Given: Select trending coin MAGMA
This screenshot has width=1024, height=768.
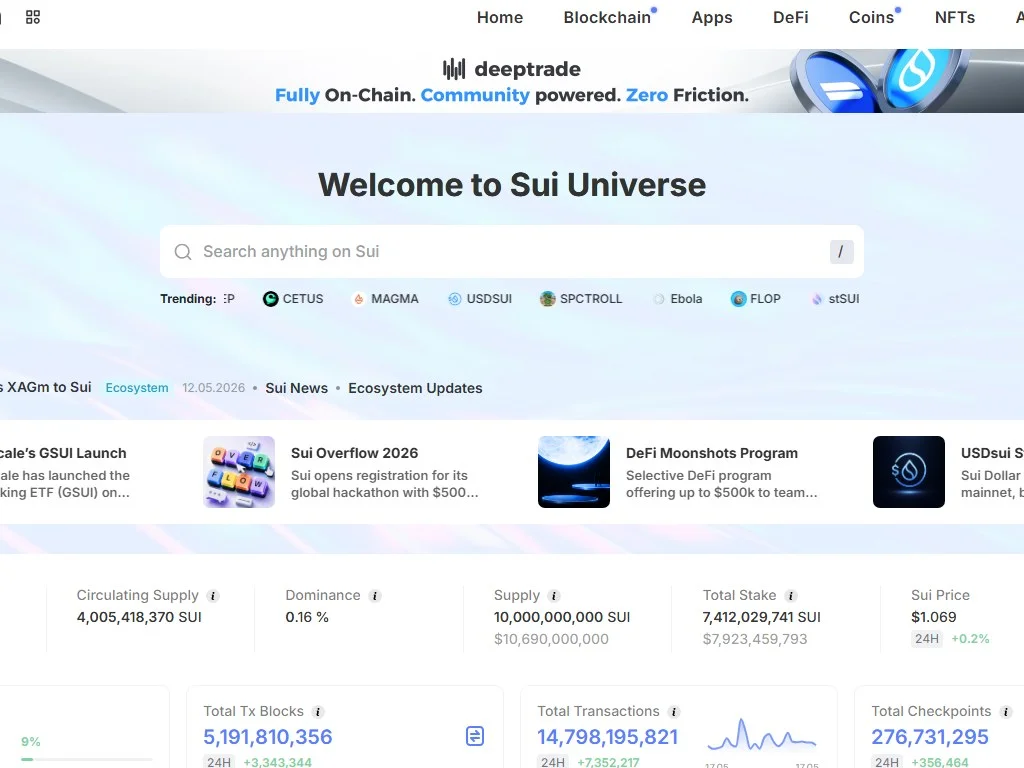Looking at the screenshot, I should (385, 298).
